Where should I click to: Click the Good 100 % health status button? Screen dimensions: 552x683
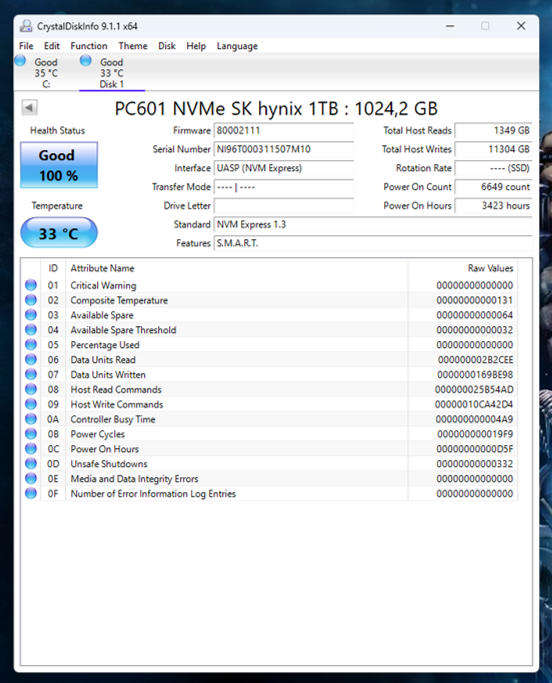click(x=59, y=165)
